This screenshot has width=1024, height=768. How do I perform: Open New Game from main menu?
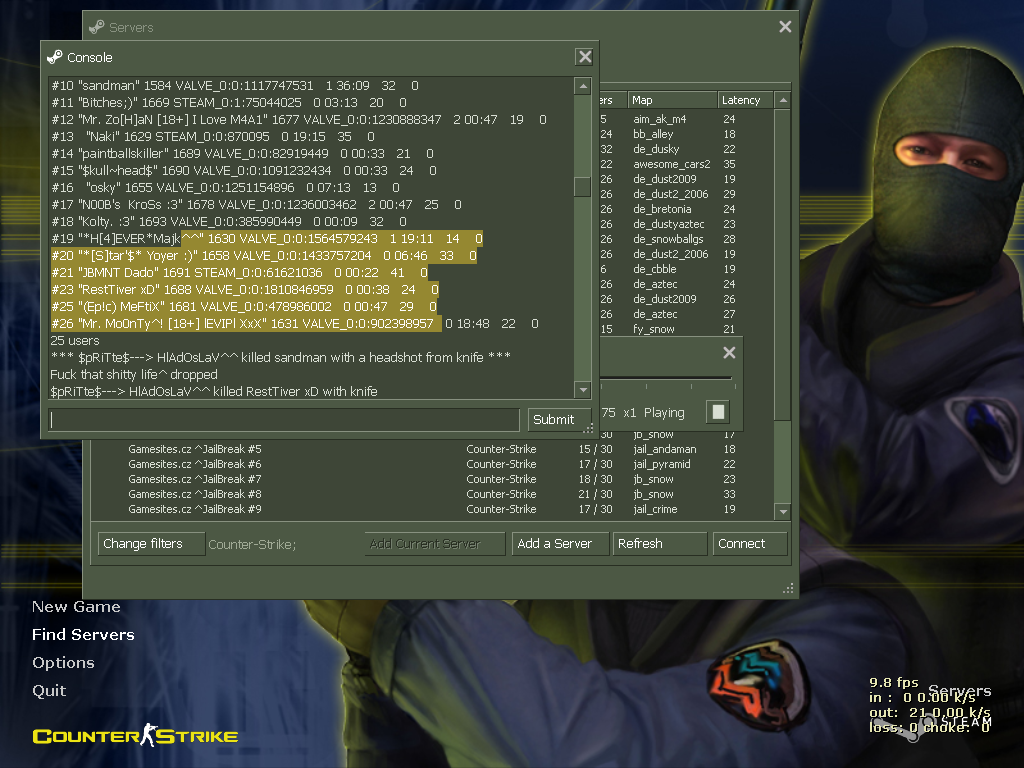point(76,607)
